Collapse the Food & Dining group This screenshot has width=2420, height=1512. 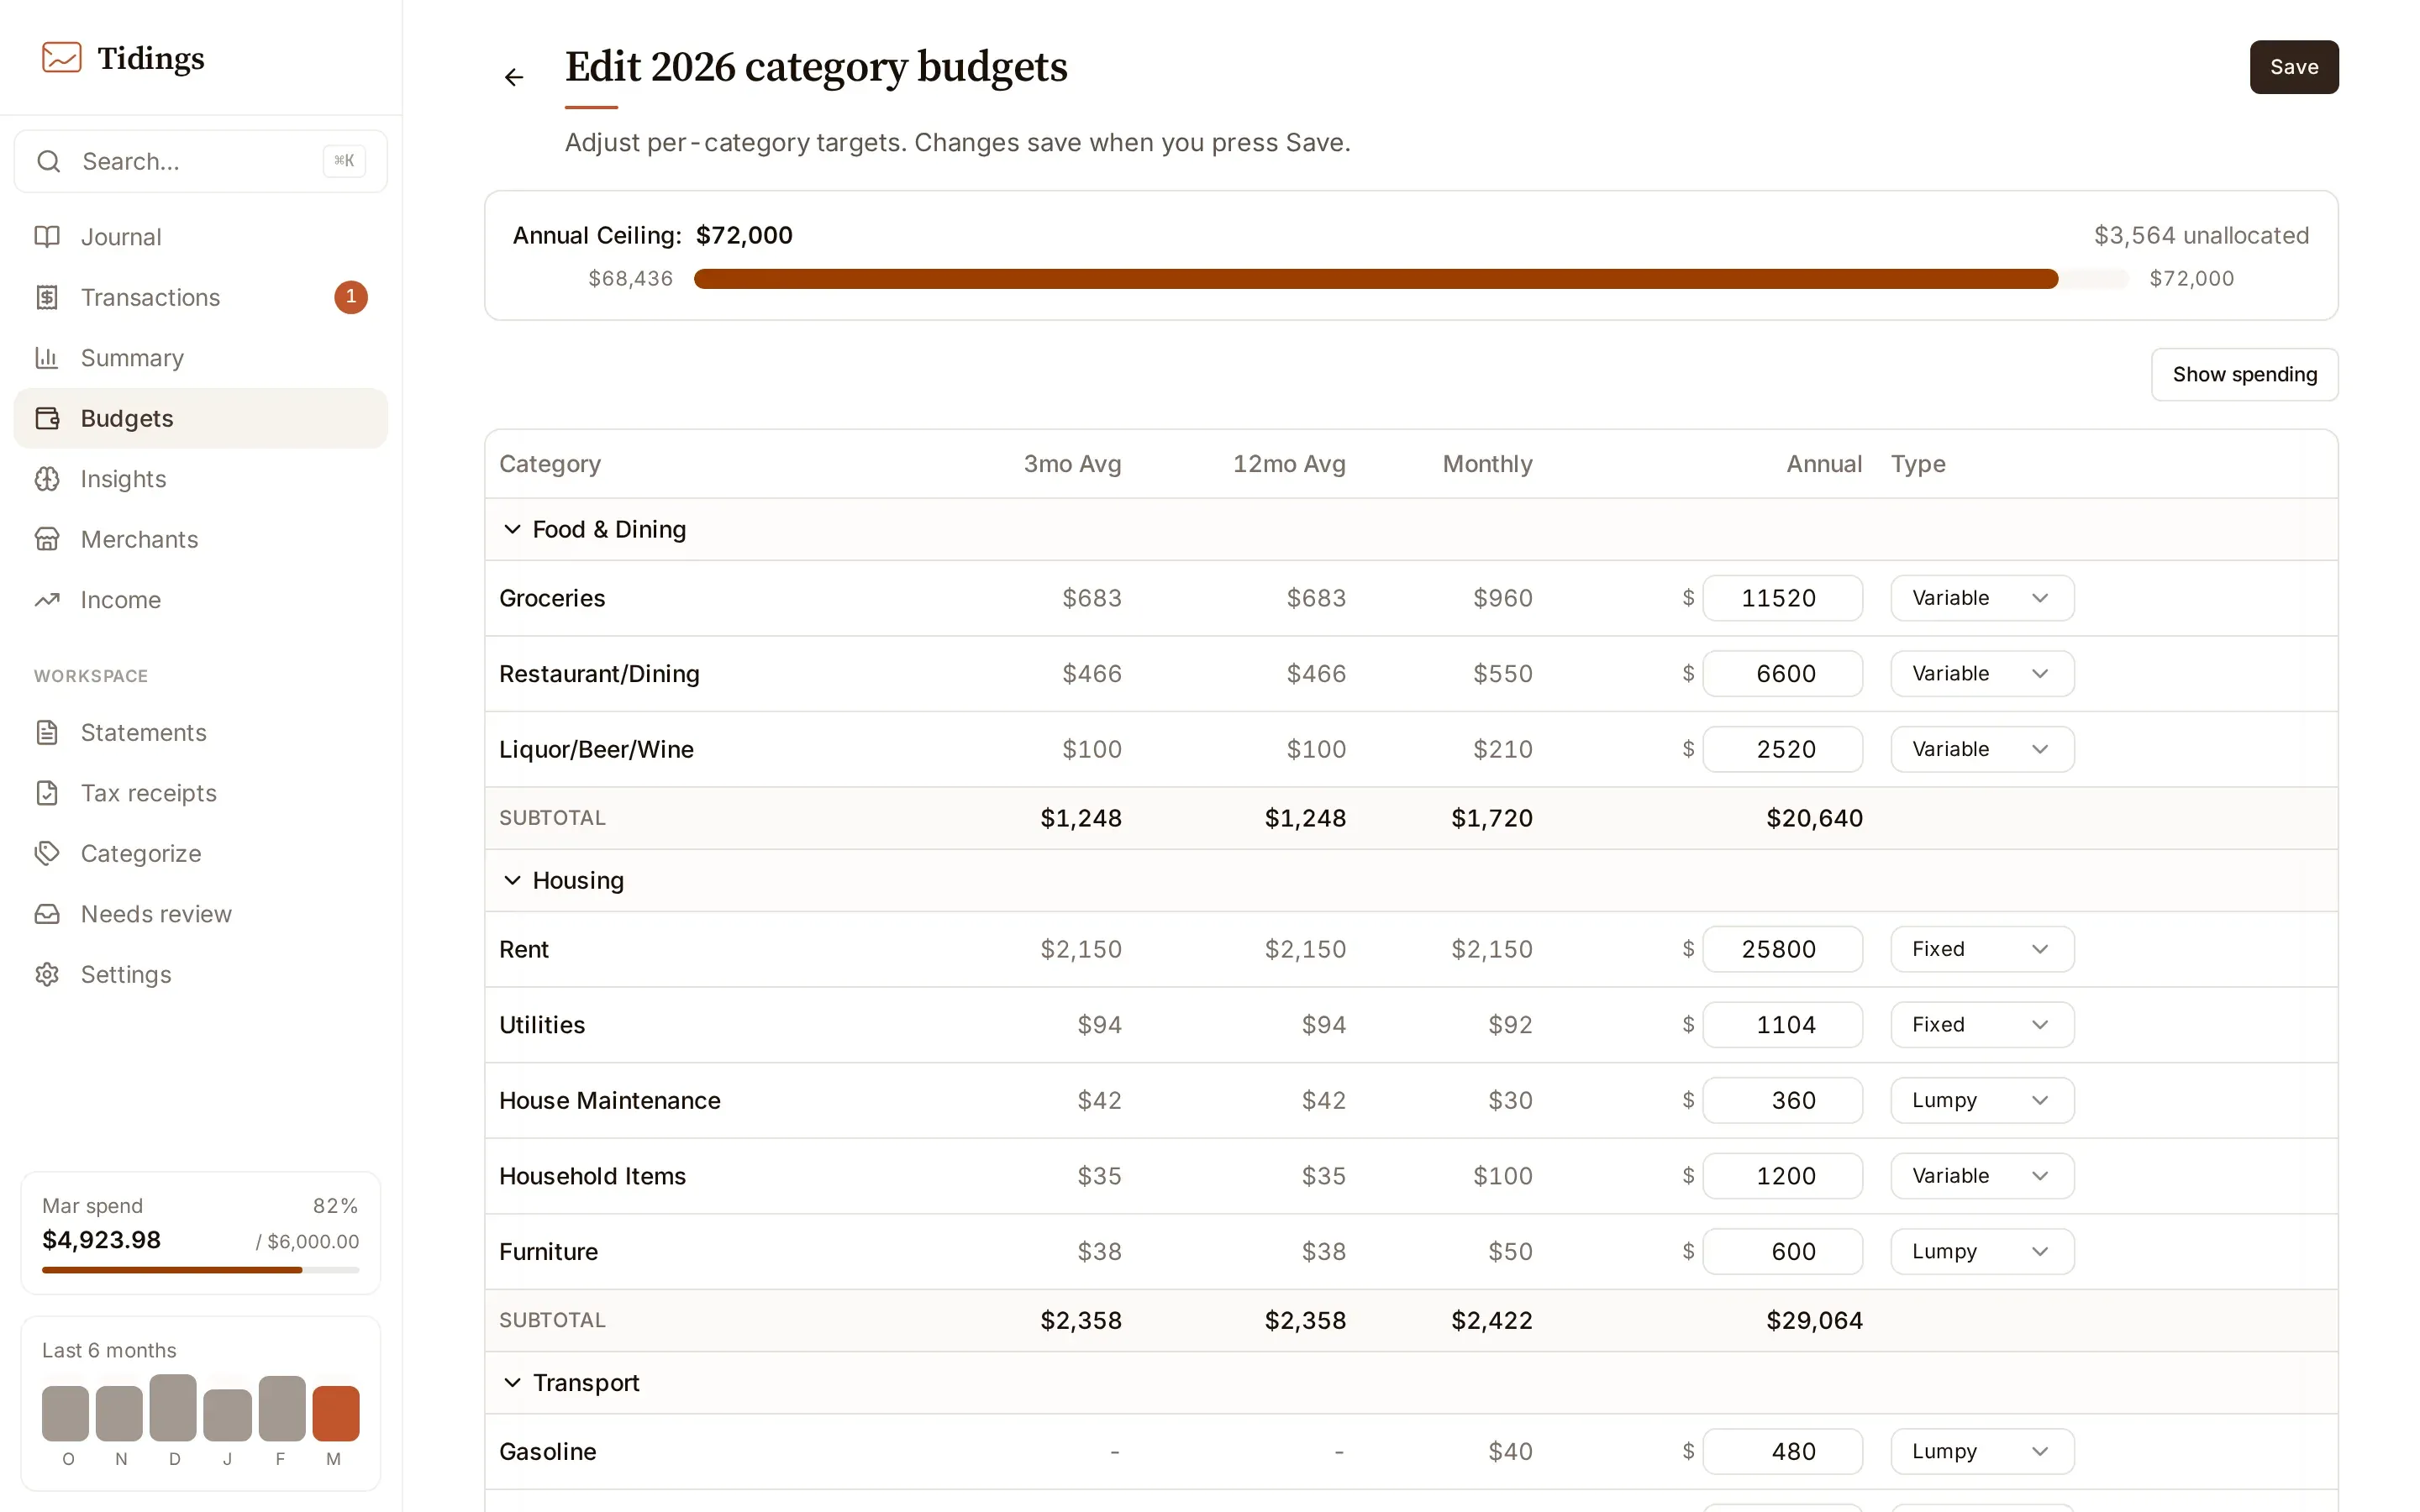pyautogui.click(x=512, y=529)
